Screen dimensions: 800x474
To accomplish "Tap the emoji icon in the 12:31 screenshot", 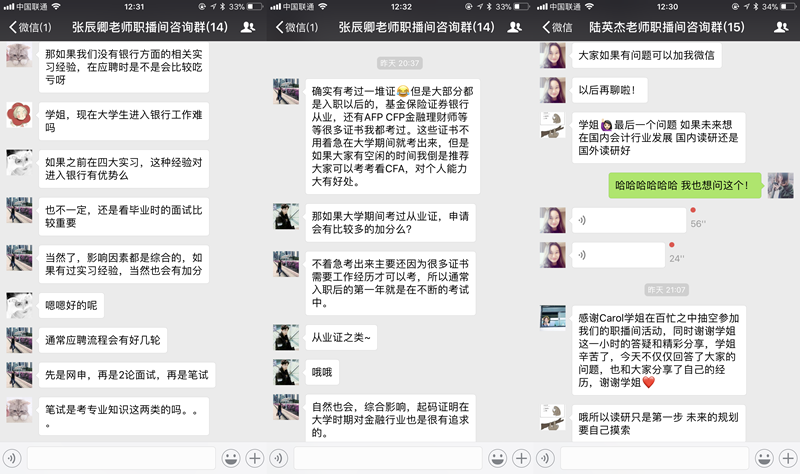I will point(230,458).
